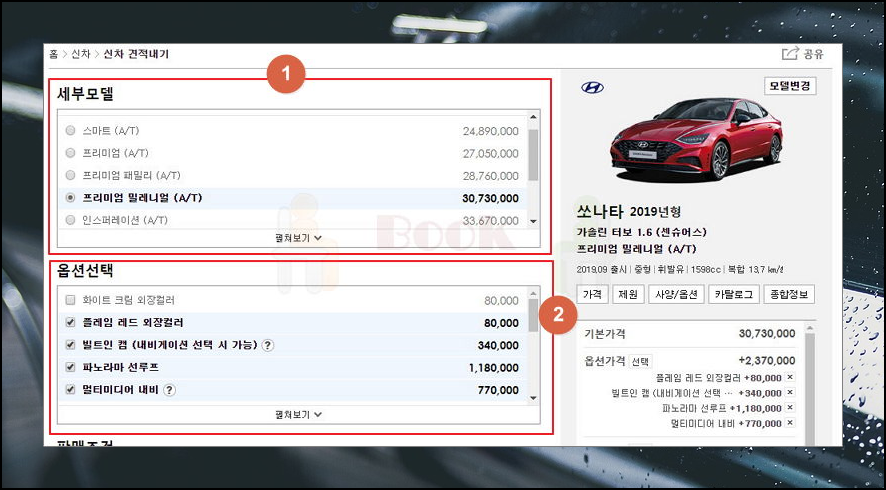
Task: Select 프리미엄 밀레니얼 (A/T) radio button
Action: coord(70,198)
